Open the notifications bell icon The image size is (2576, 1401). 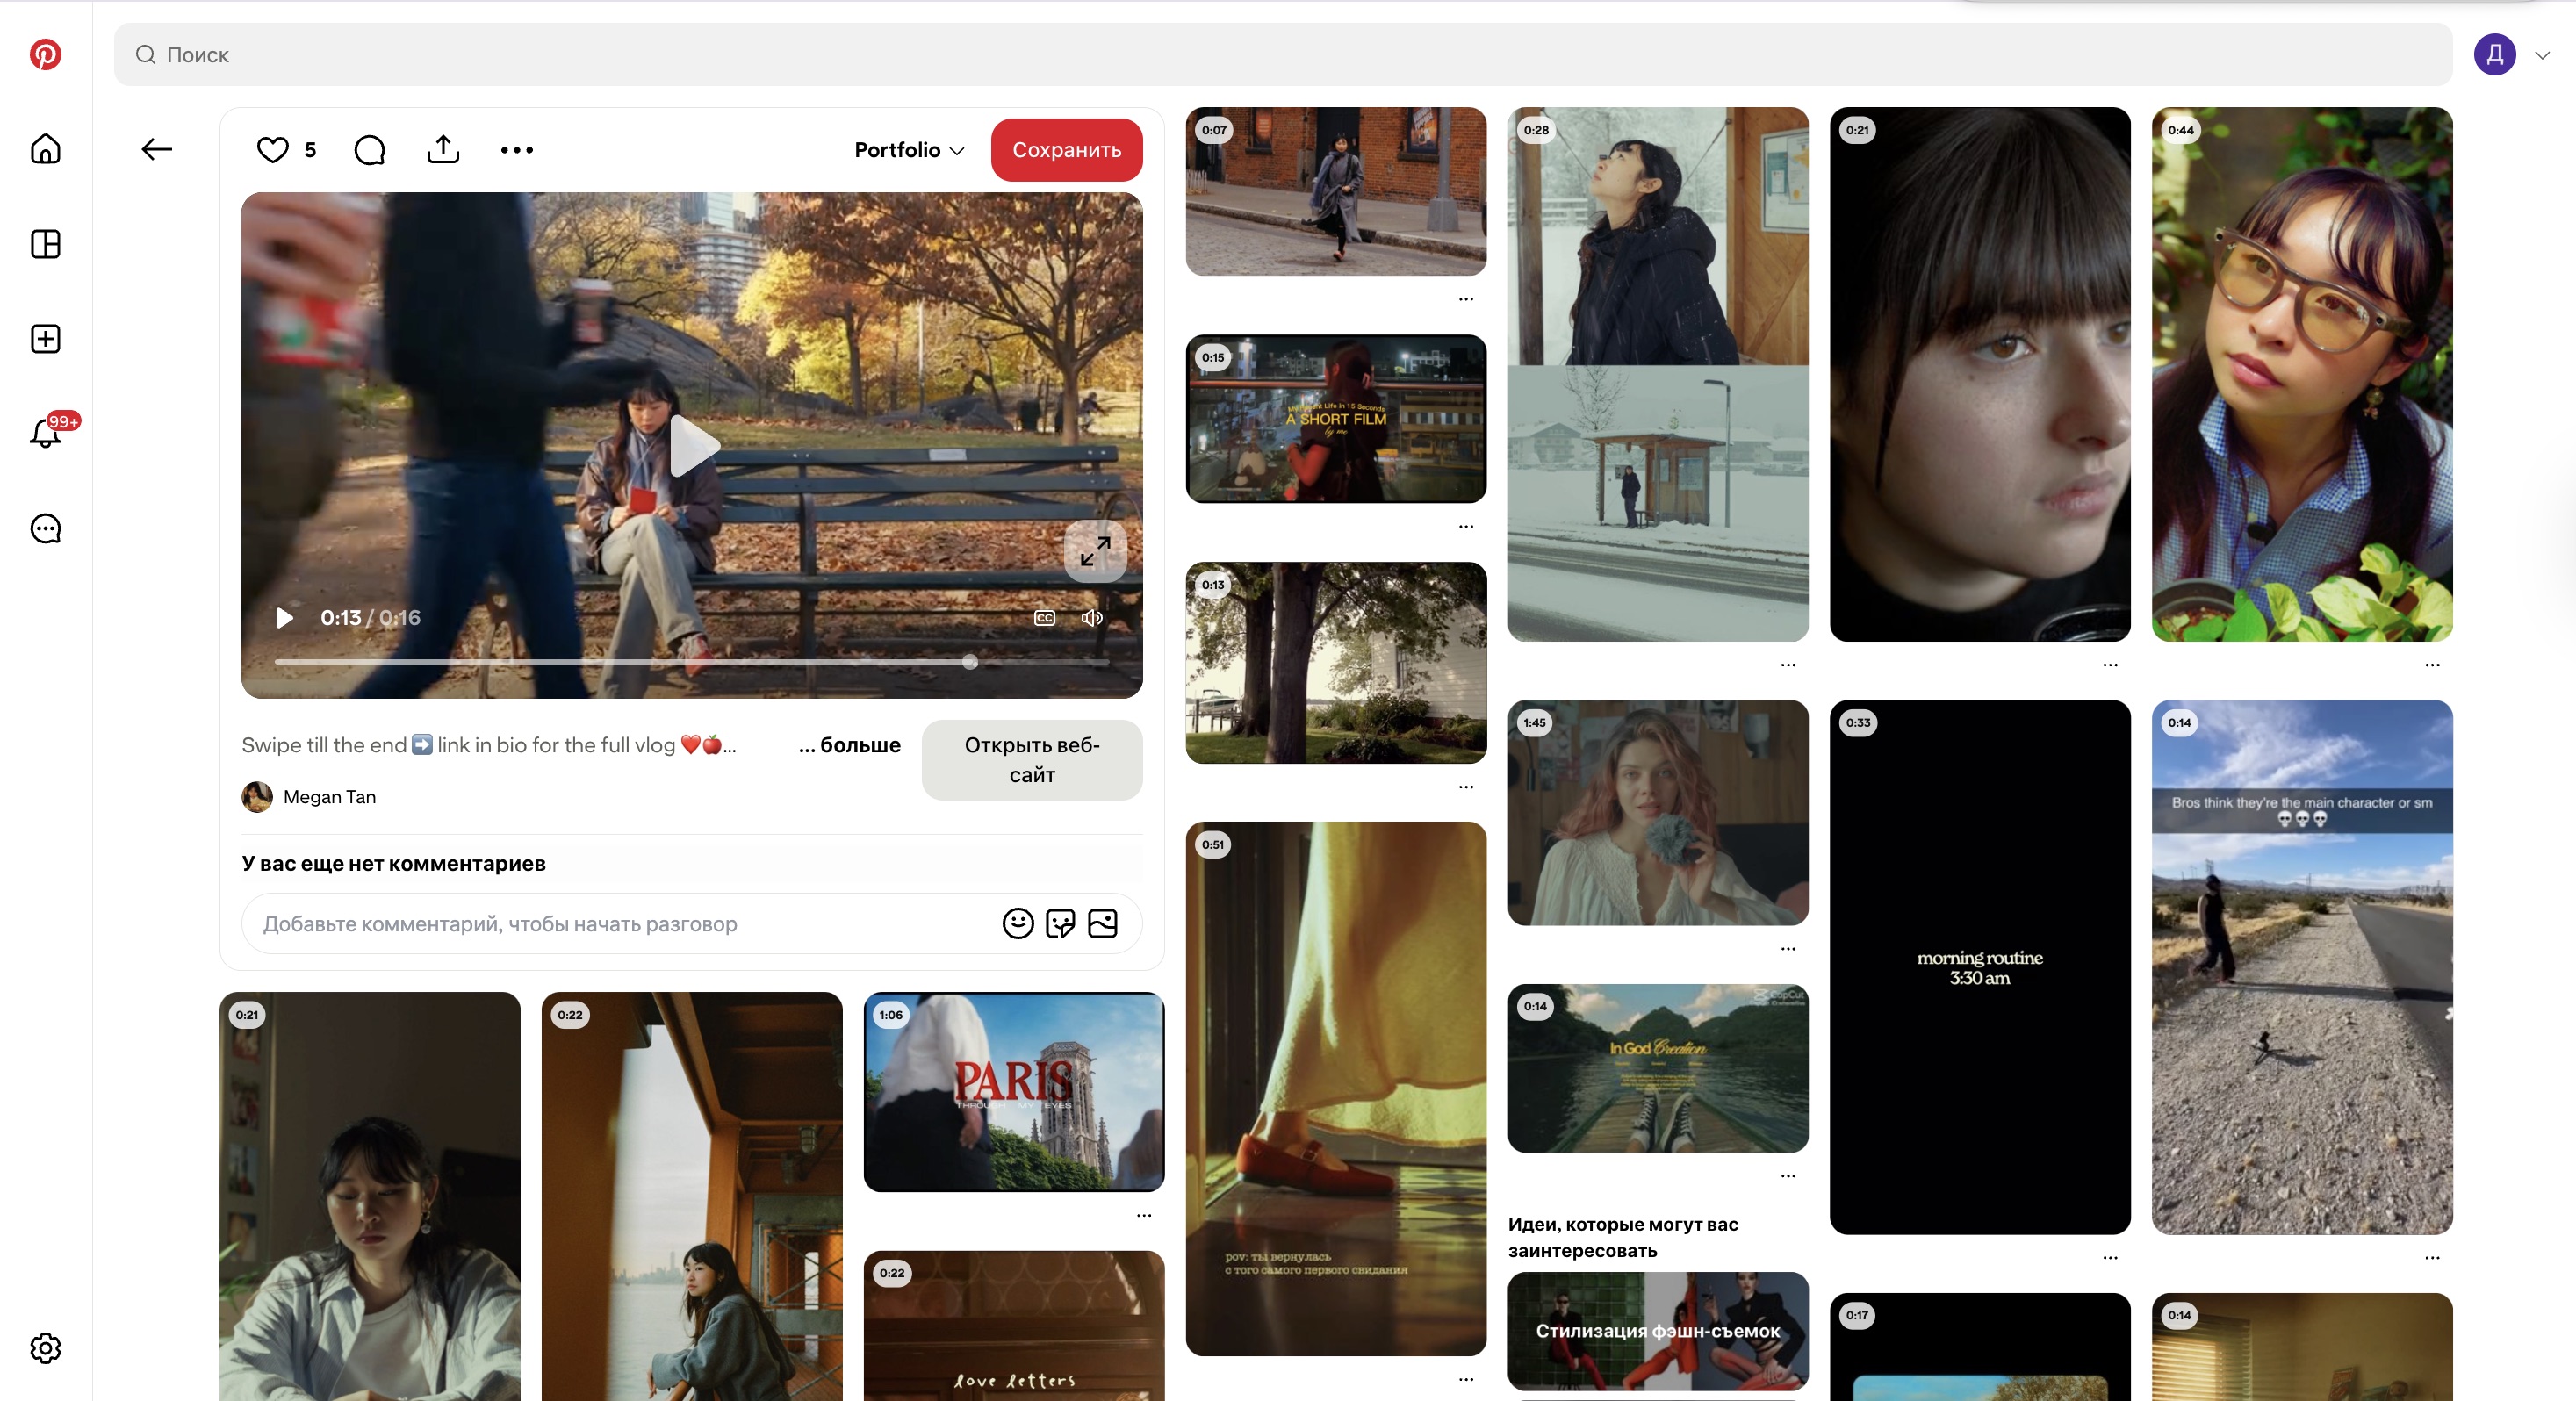(x=45, y=433)
